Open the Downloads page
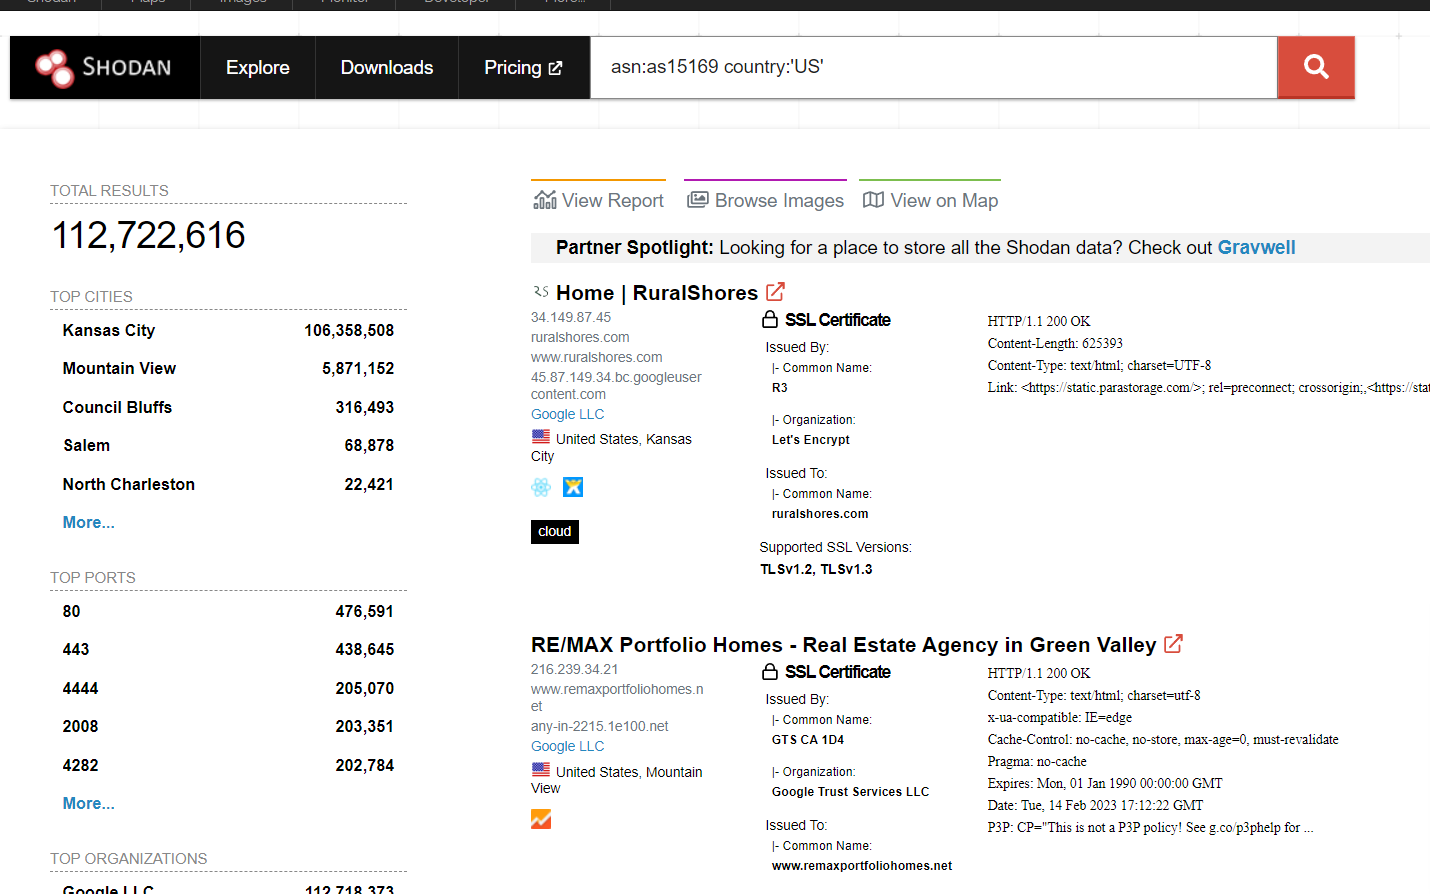This screenshot has height=894, width=1430. coord(387,67)
